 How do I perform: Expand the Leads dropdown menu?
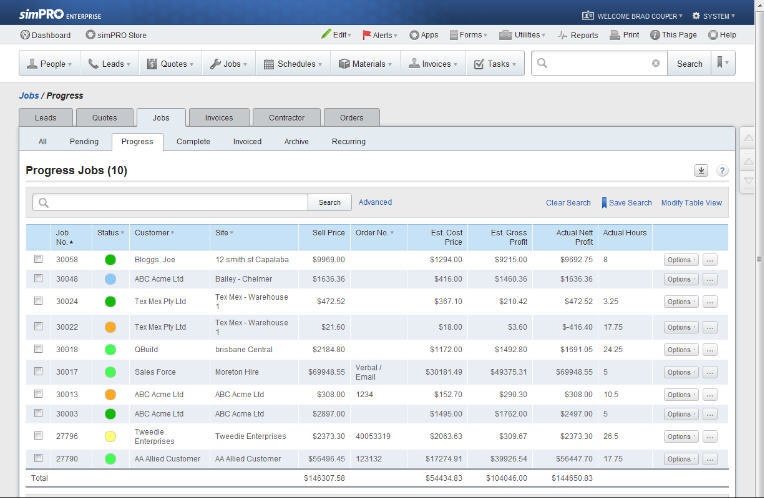pyautogui.click(x=109, y=63)
